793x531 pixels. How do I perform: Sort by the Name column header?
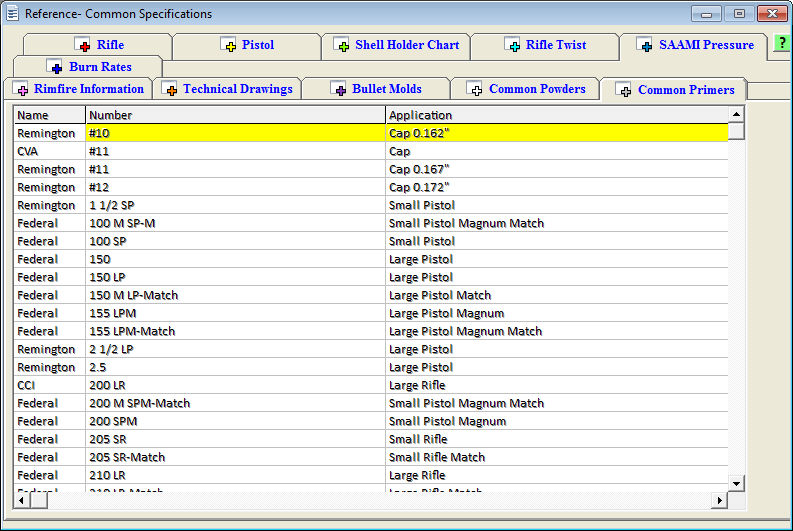click(x=50, y=115)
